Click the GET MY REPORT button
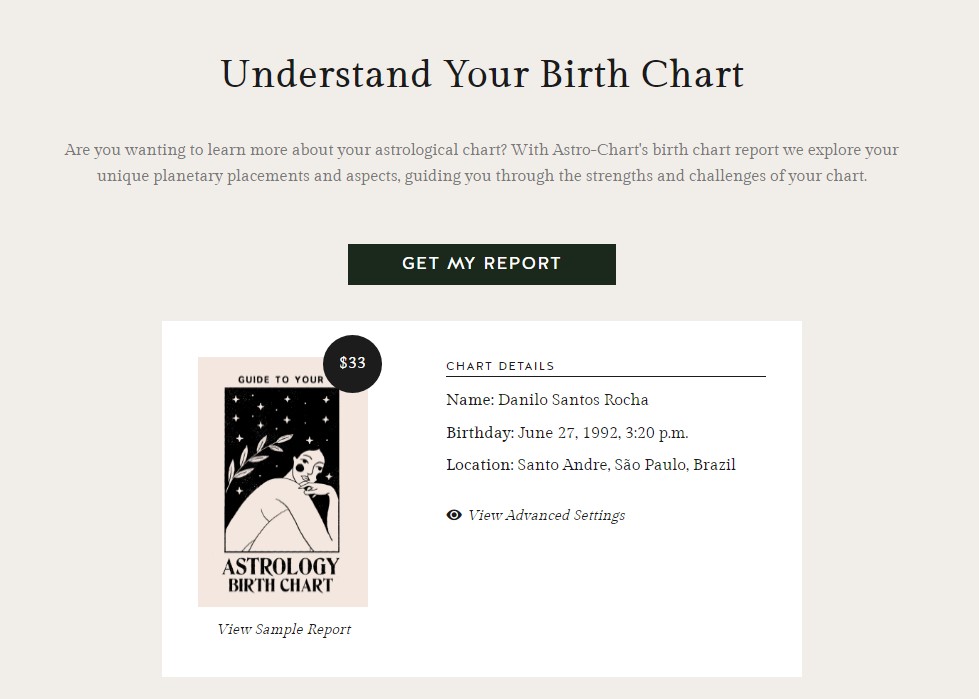 tap(481, 264)
